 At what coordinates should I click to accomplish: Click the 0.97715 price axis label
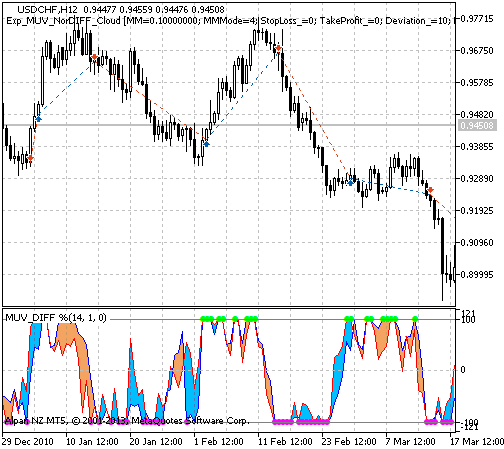477,19
